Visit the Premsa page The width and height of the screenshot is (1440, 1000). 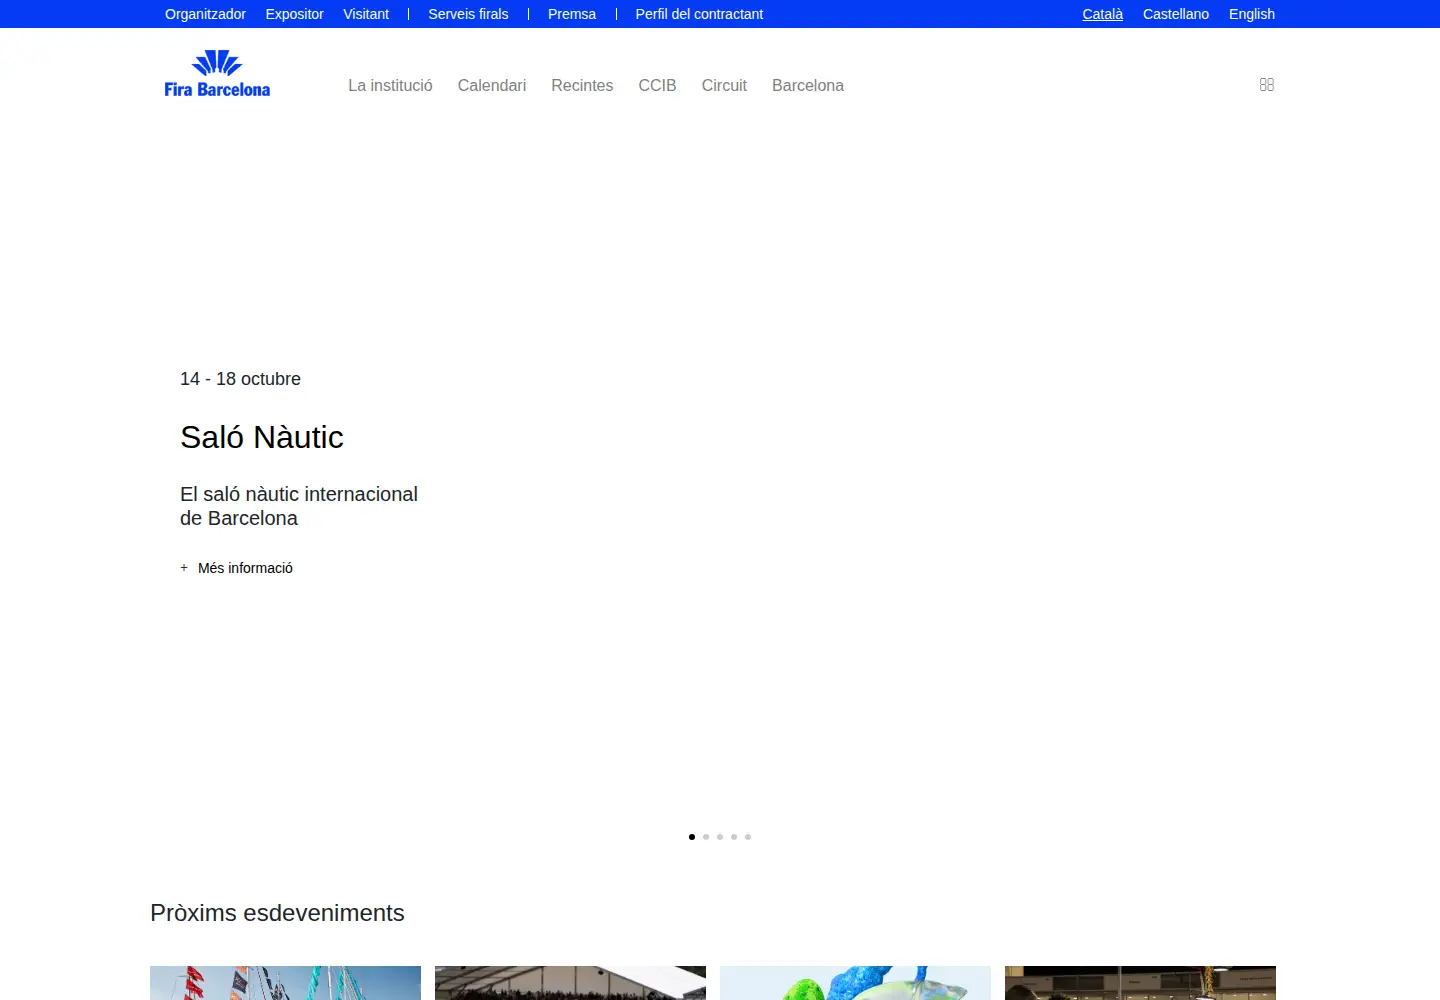[572, 14]
